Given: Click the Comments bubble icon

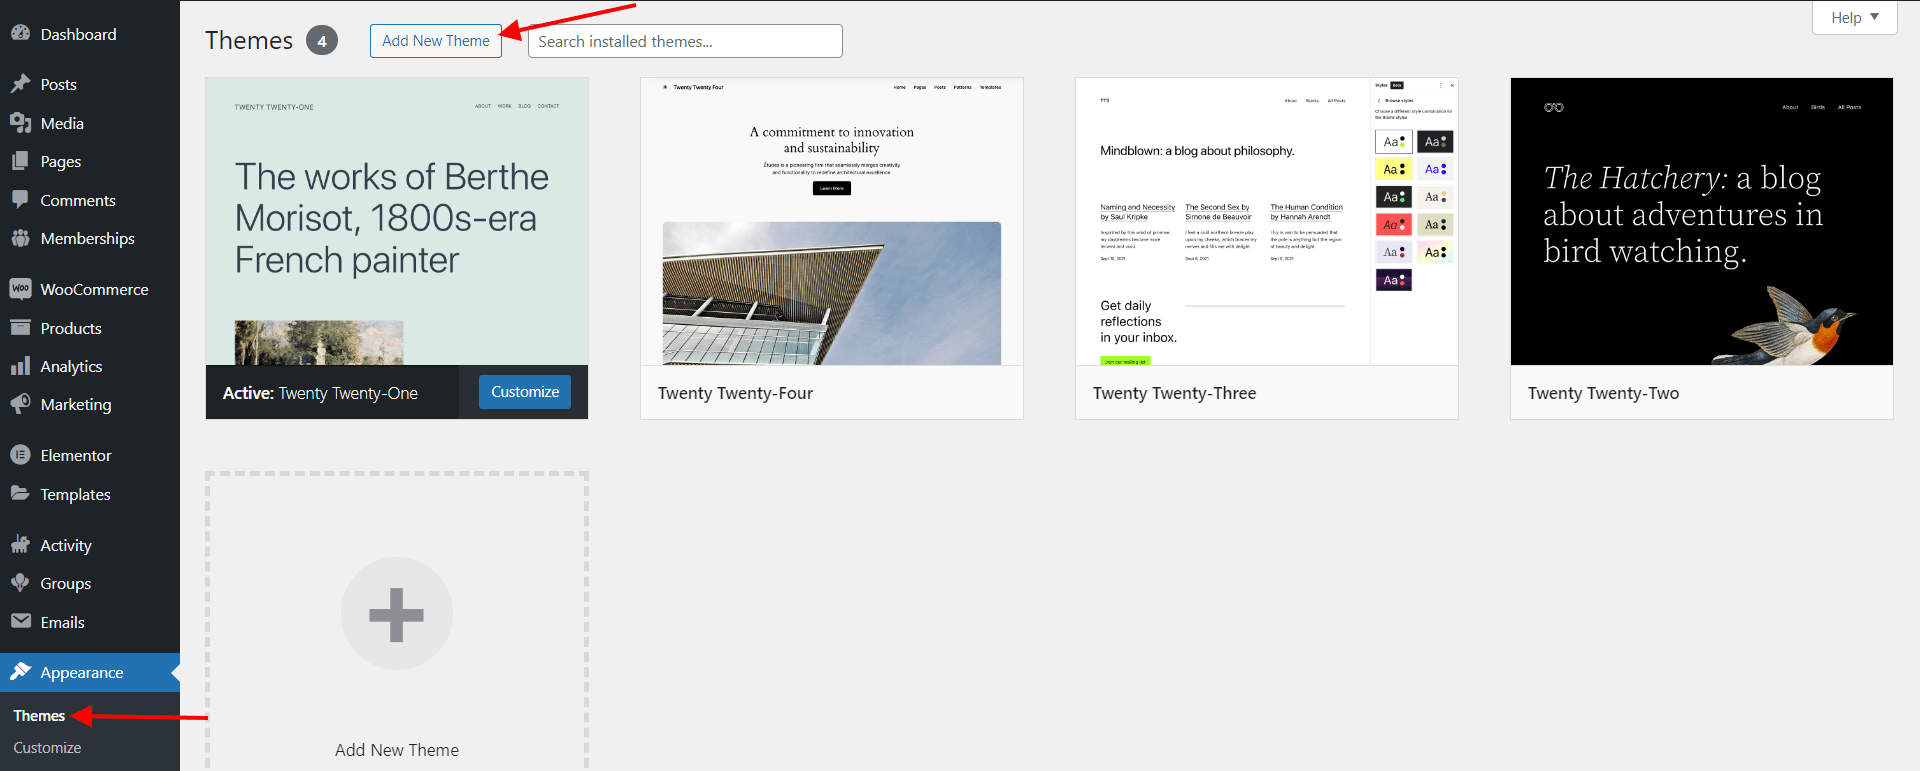Looking at the screenshot, I should pos(20,200).
